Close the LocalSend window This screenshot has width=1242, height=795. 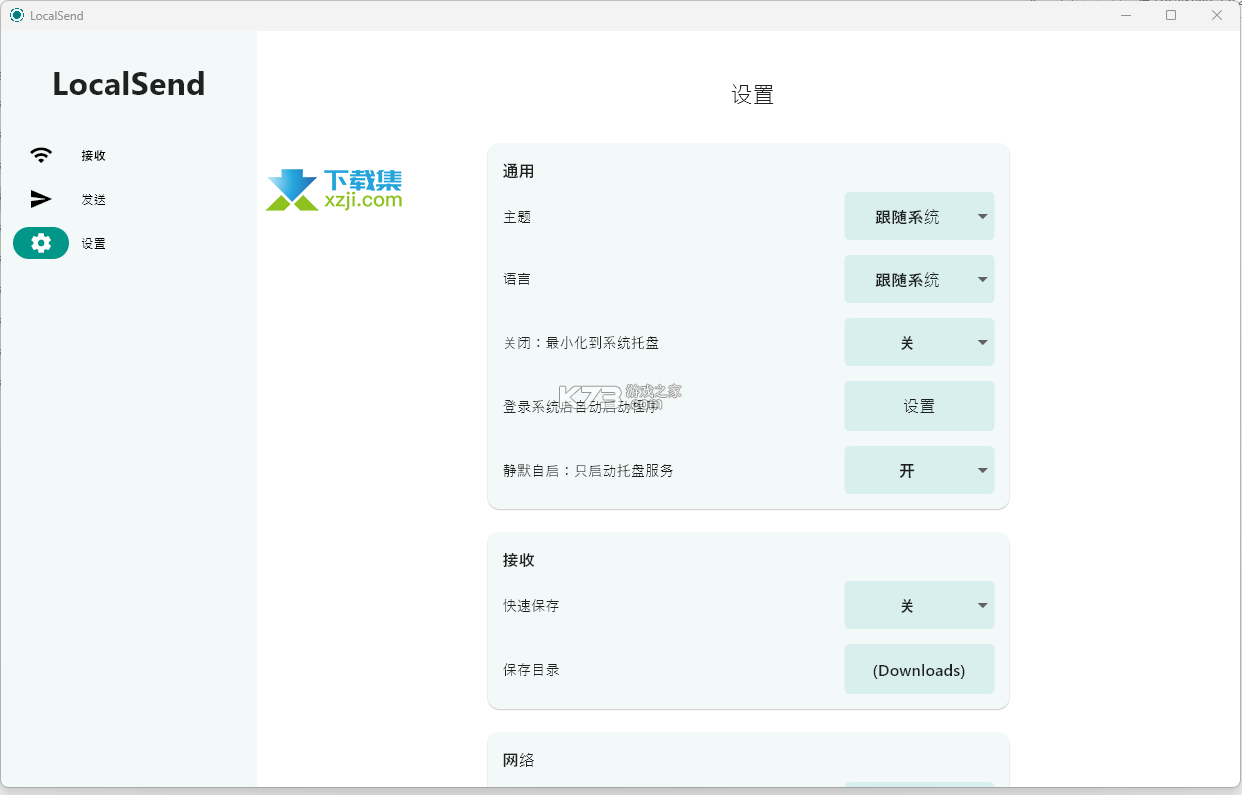(x=1217, y=15)
